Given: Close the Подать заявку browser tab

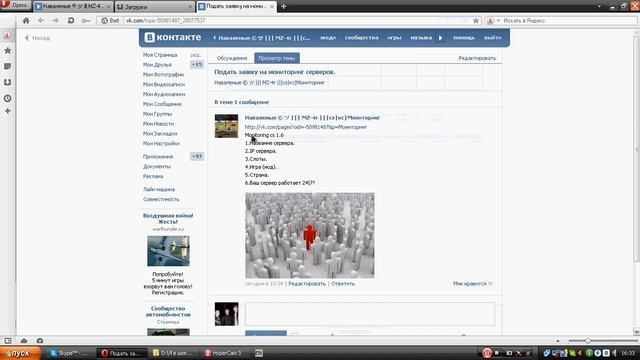Looking at the screenshot, I should tap(272, 7).
